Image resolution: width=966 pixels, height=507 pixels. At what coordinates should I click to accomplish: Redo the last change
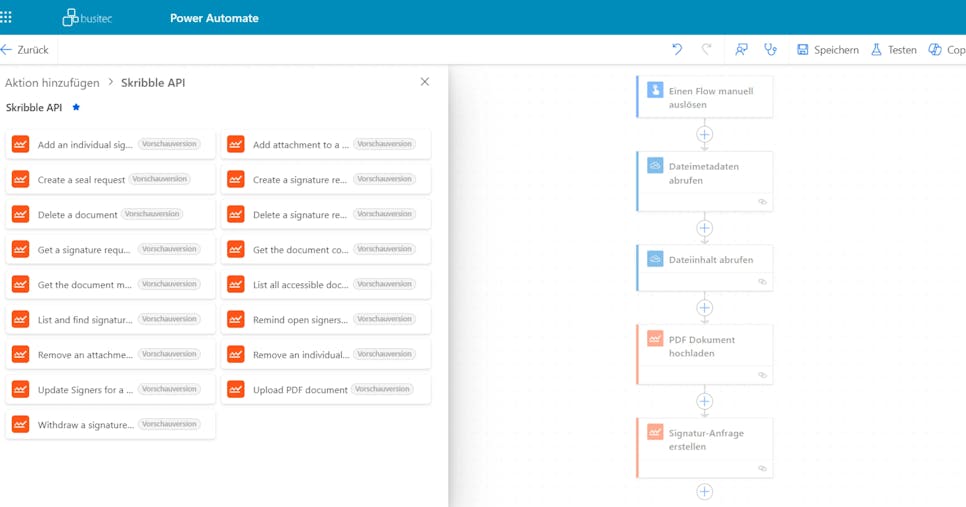point(707,49)
